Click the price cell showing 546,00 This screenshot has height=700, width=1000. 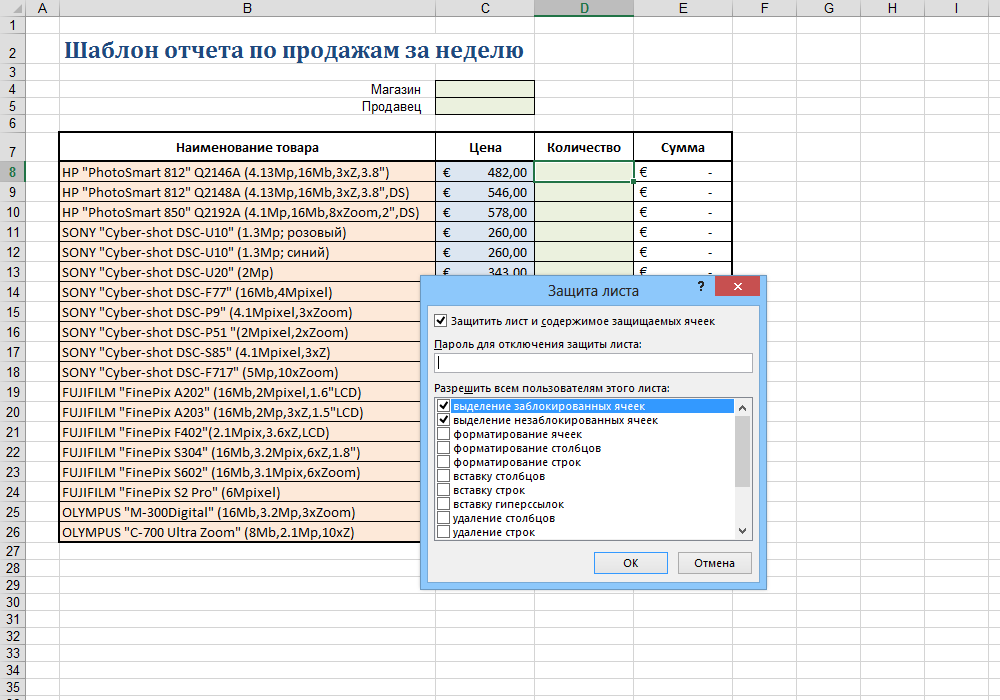point(485,192)
